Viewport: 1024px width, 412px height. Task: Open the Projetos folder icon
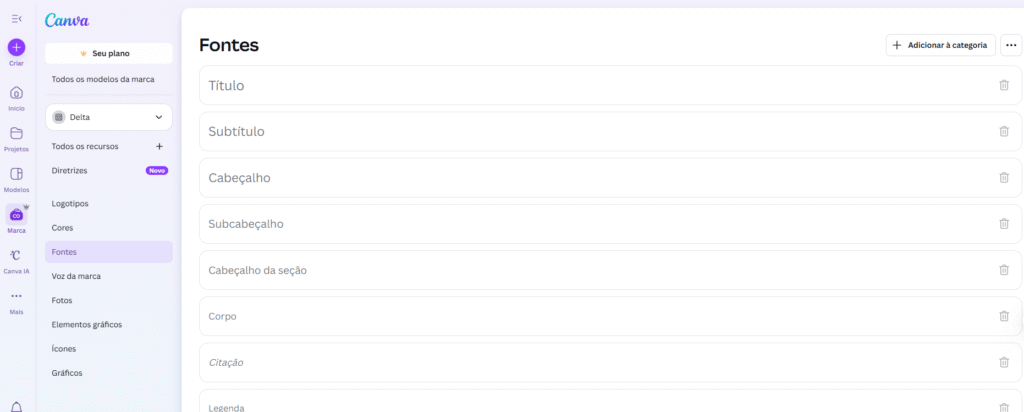click(16, 134)
